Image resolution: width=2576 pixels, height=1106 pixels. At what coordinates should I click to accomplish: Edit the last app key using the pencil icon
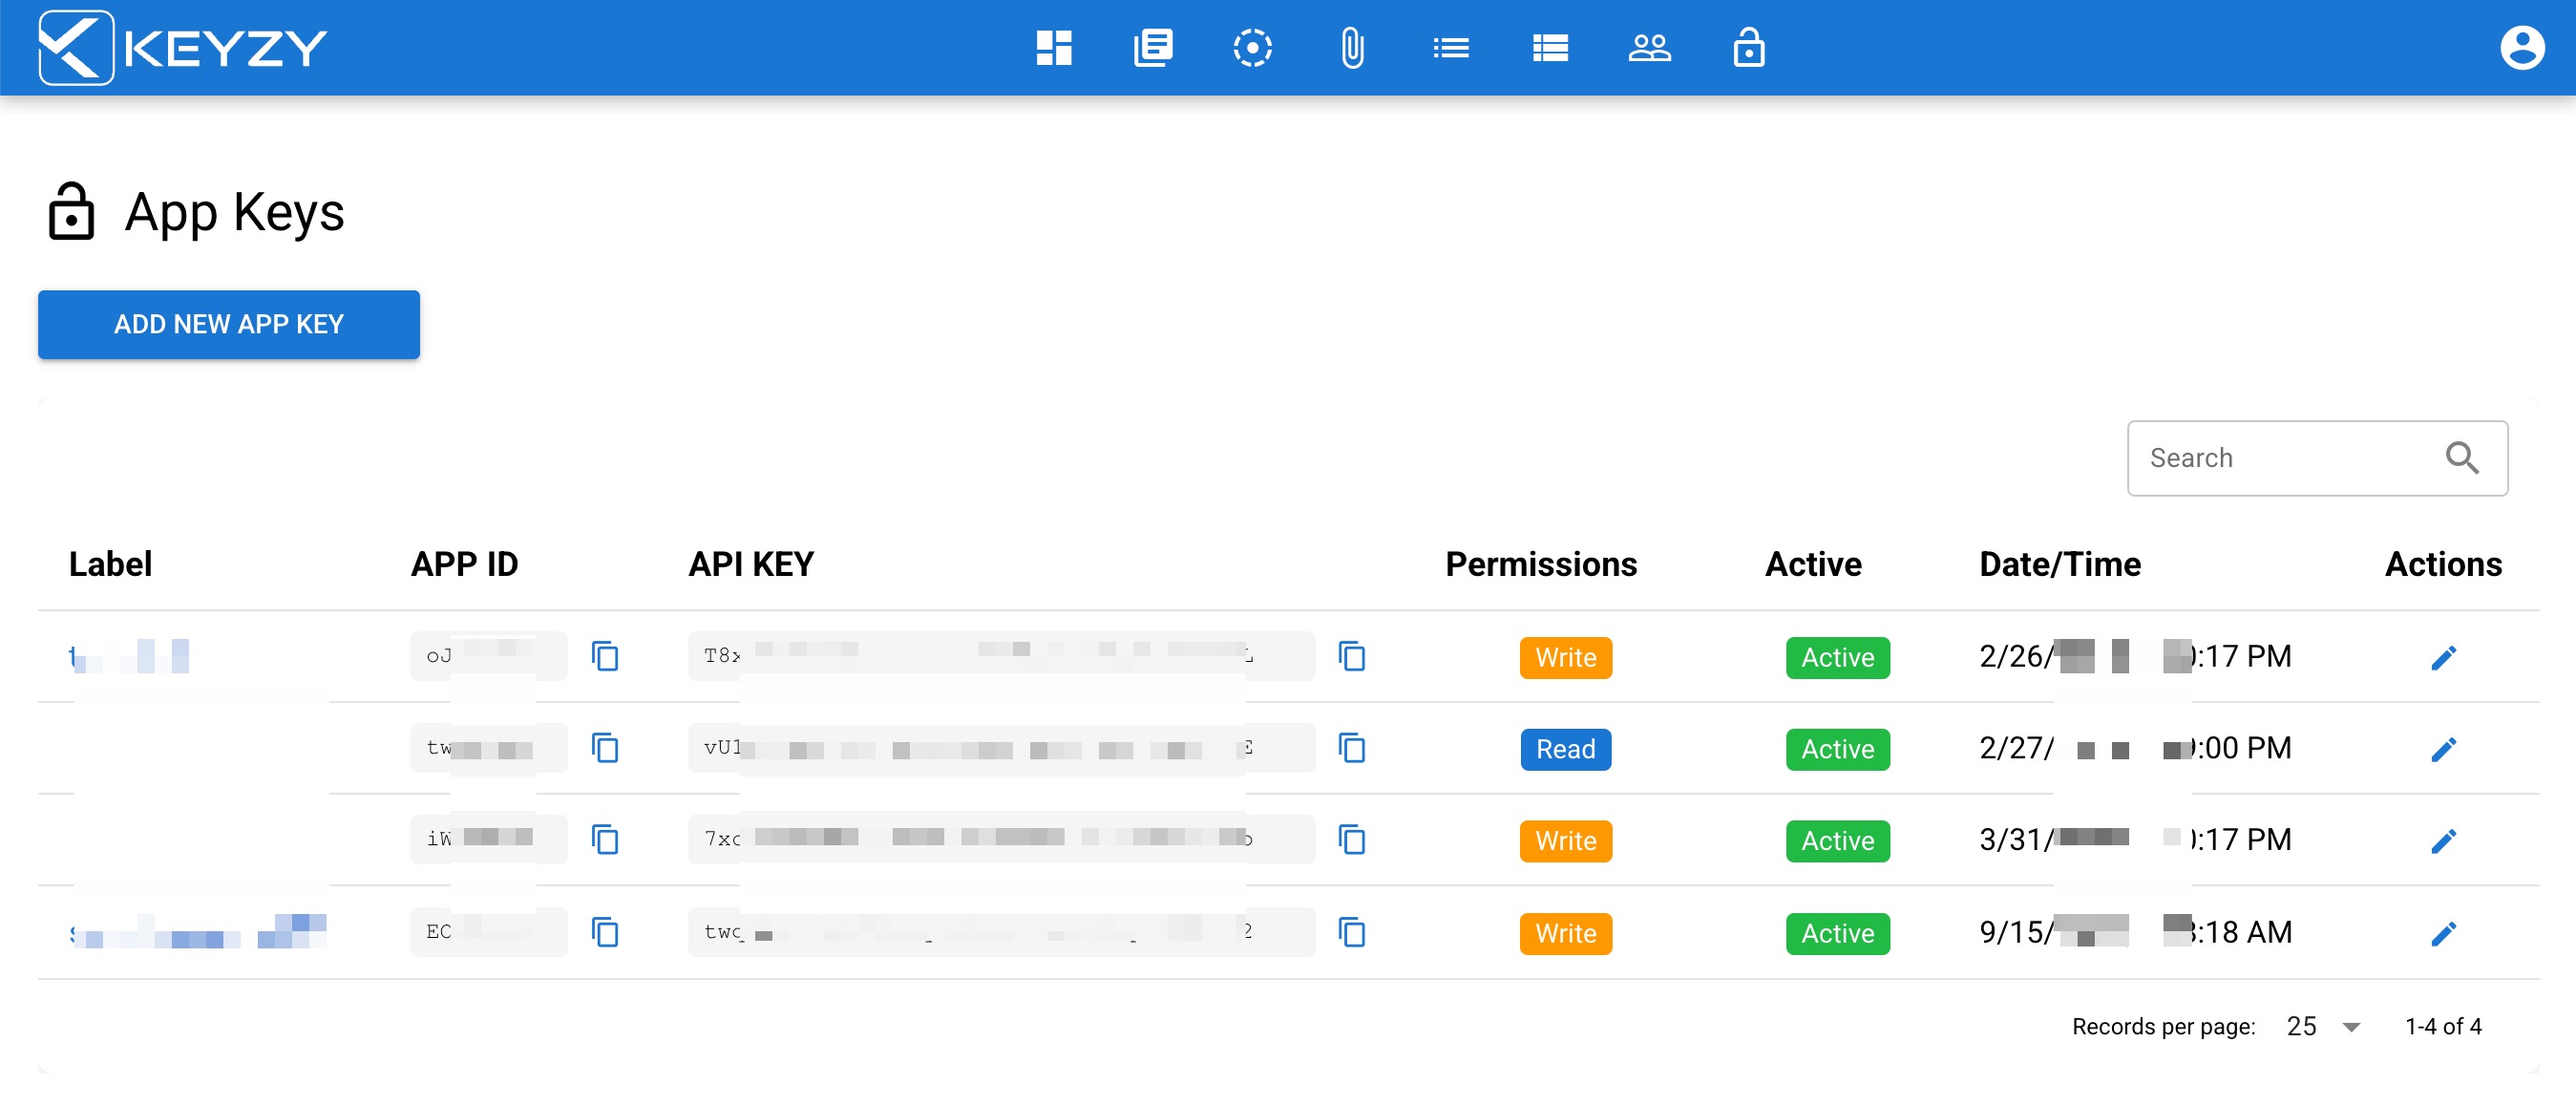point(2444,932)
